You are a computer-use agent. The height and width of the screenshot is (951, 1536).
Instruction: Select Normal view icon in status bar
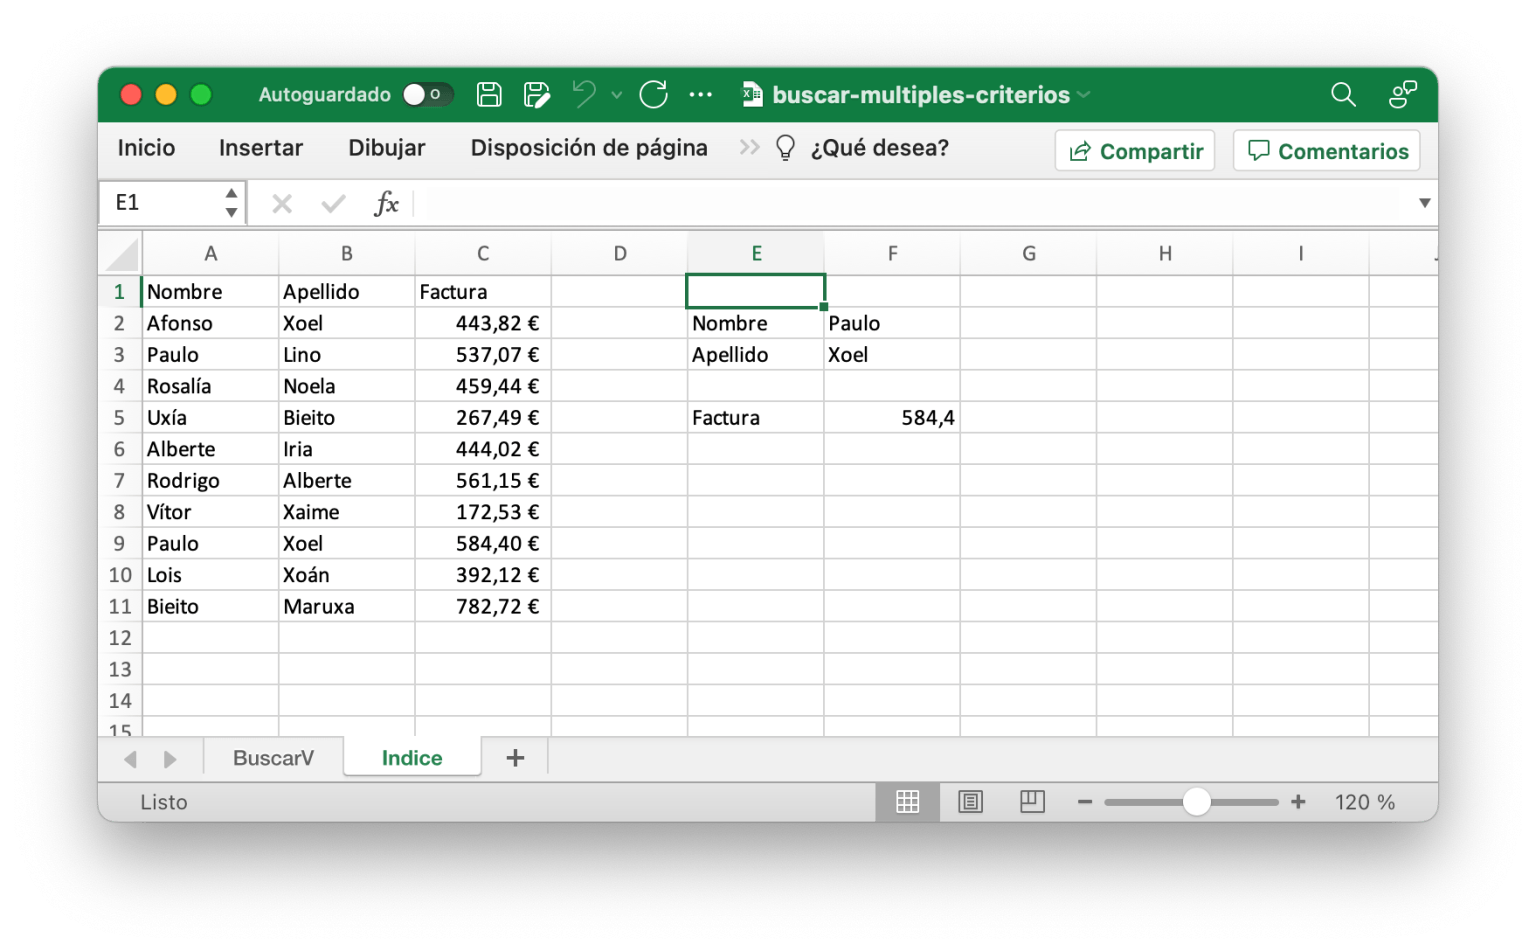click(908, 801)
